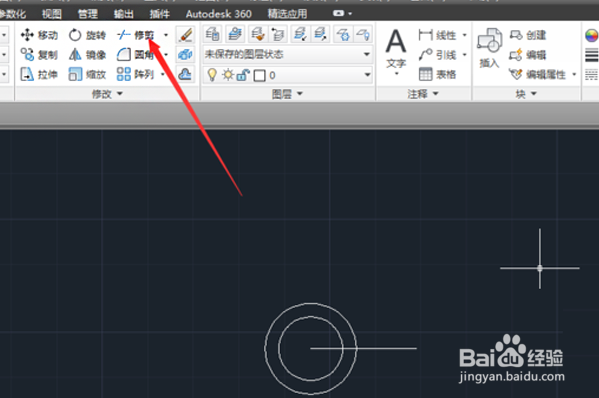This screenshot has height=398, width=599.
Task: Toggle layer 0 freeze sun icon
Action: 228,75
